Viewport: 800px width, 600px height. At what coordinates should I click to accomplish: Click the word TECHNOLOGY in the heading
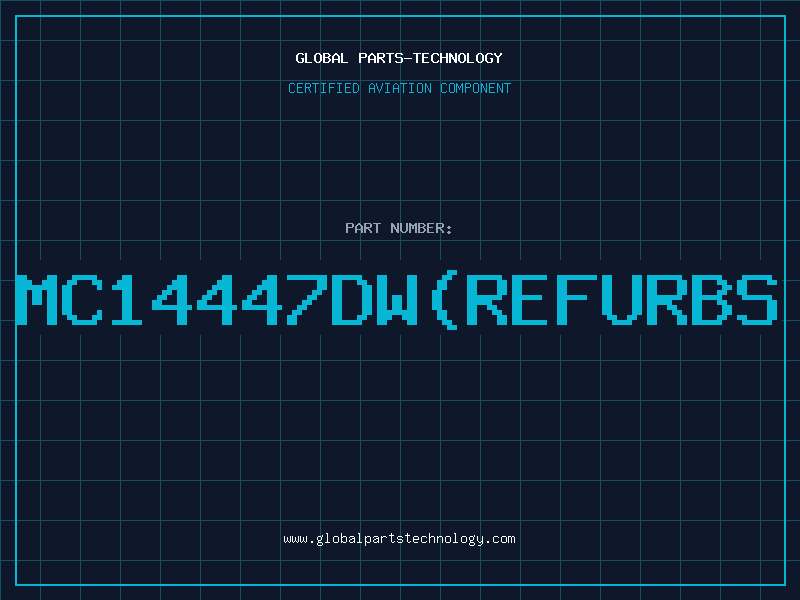tap(458, 58)
